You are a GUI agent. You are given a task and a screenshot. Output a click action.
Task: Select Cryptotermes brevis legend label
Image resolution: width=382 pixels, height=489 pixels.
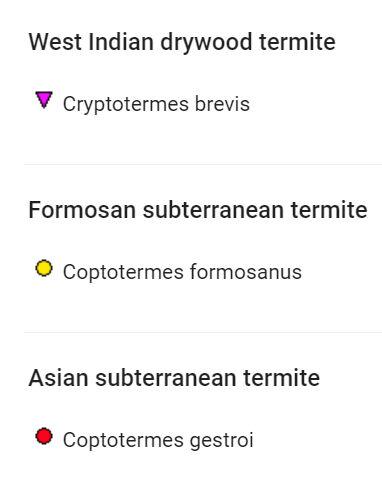tap(156, 104)
